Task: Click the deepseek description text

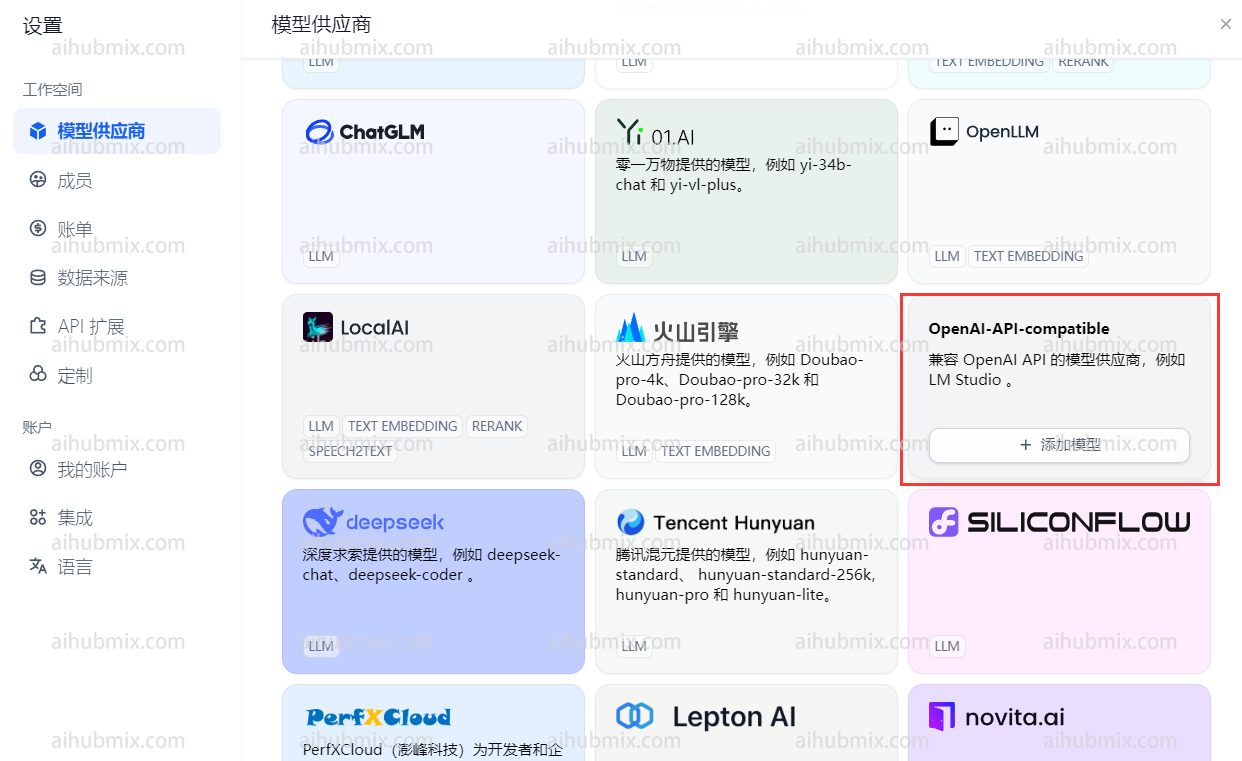Action: pyautogui.click(x=432, y=565)
